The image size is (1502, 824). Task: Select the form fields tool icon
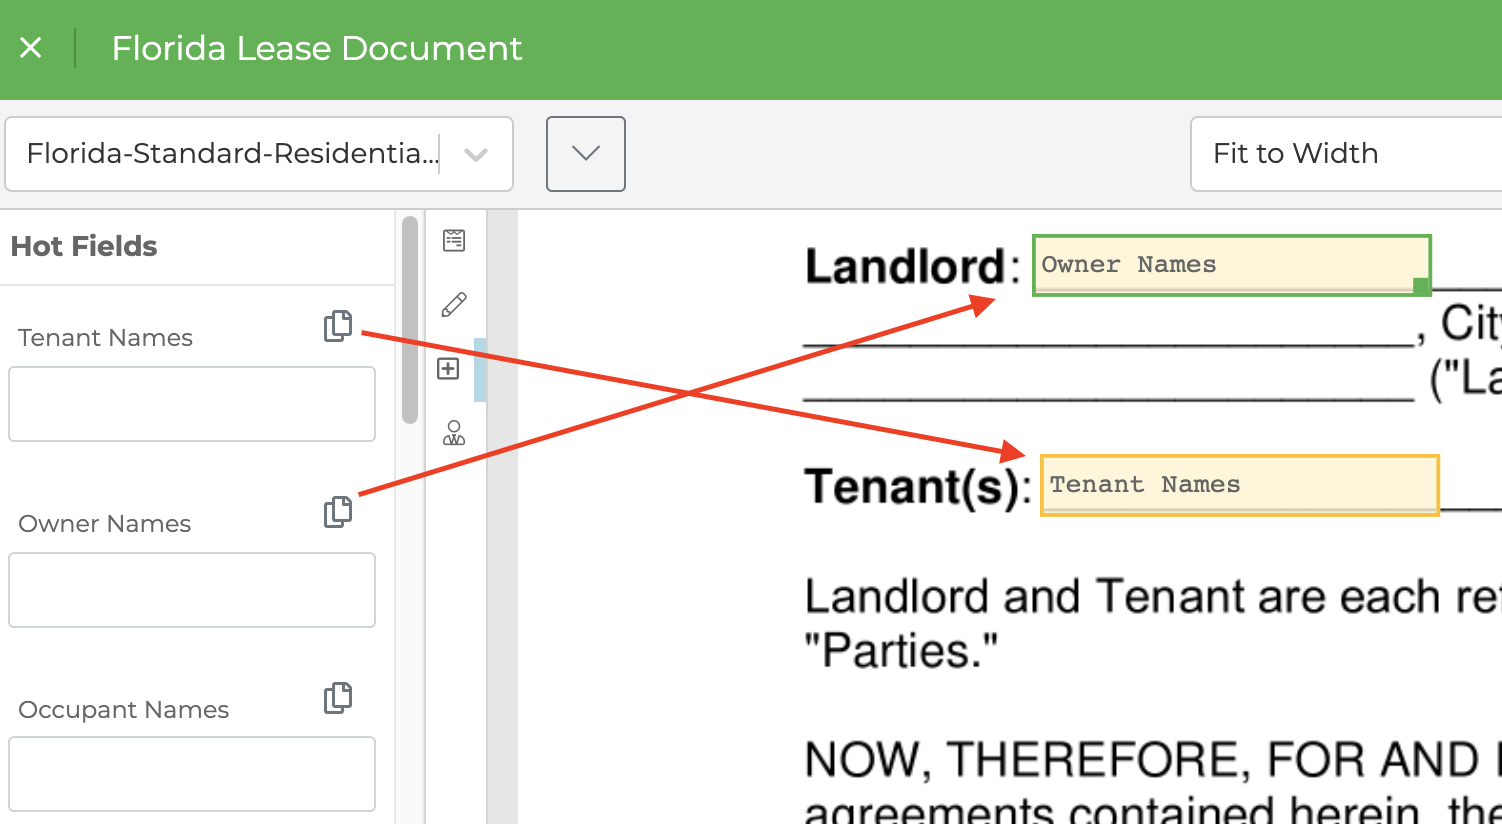453,240
